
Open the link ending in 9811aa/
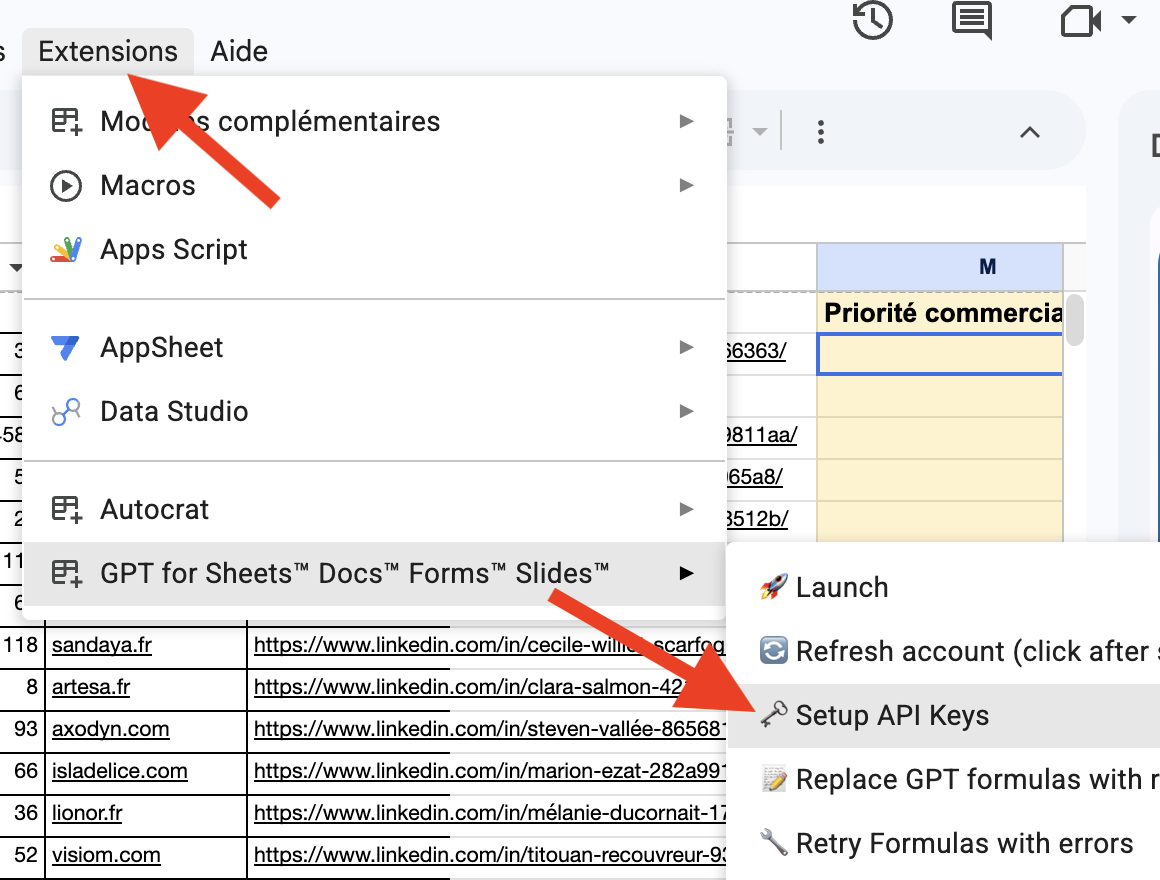point(762,435)
